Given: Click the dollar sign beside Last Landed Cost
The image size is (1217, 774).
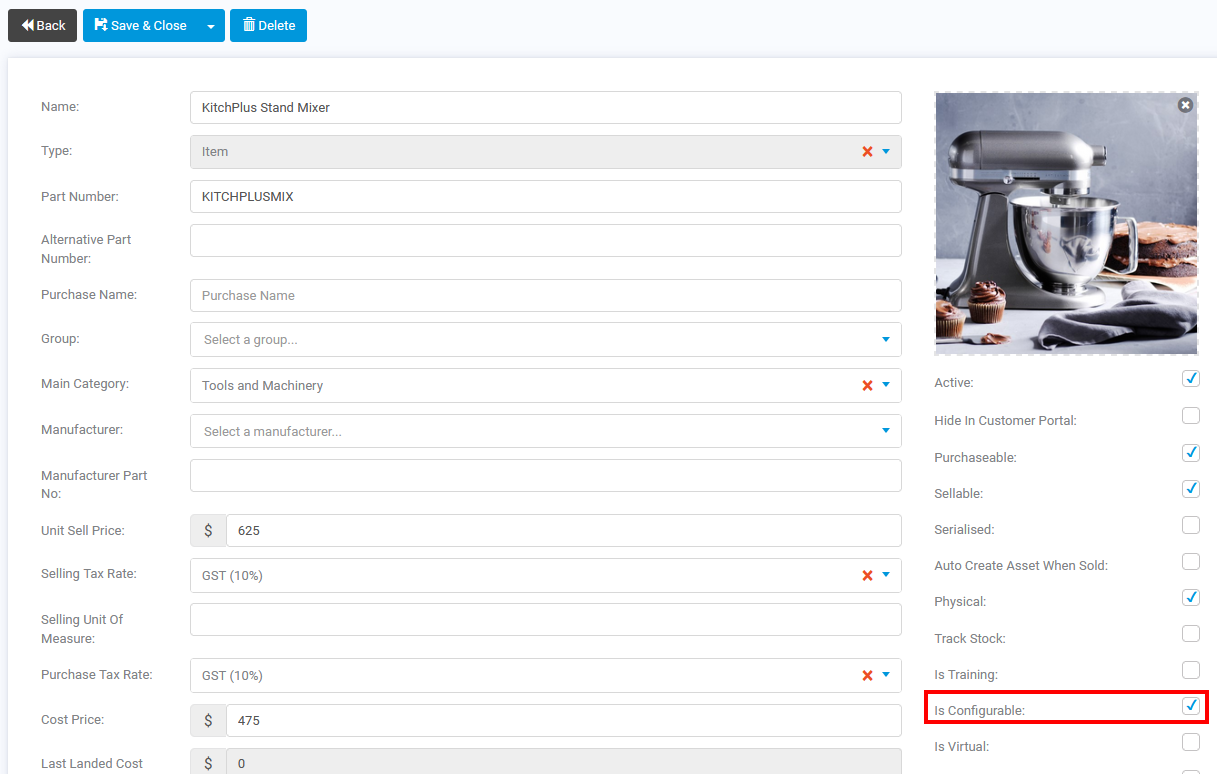Looking at the screenshot, I should click(x=208, y=762).
